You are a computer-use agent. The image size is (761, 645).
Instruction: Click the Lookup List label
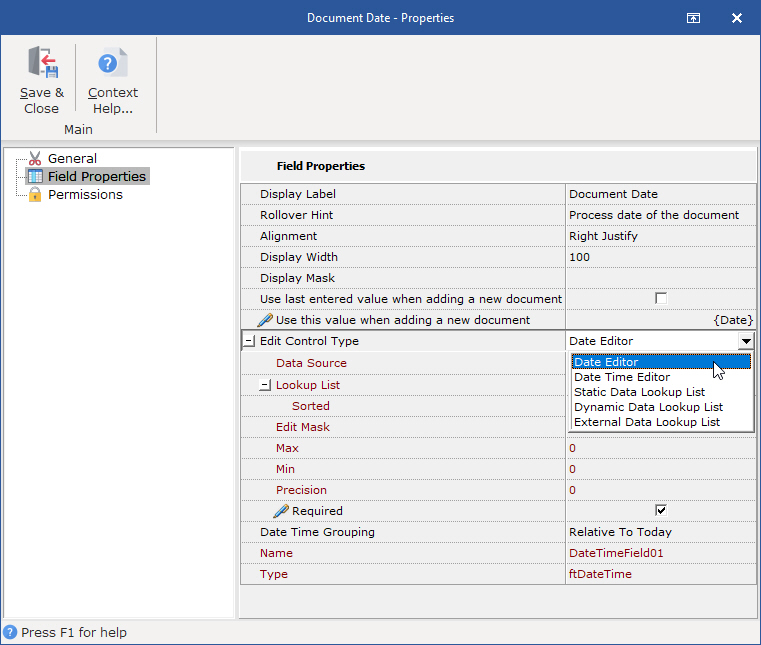coord(308,385)
